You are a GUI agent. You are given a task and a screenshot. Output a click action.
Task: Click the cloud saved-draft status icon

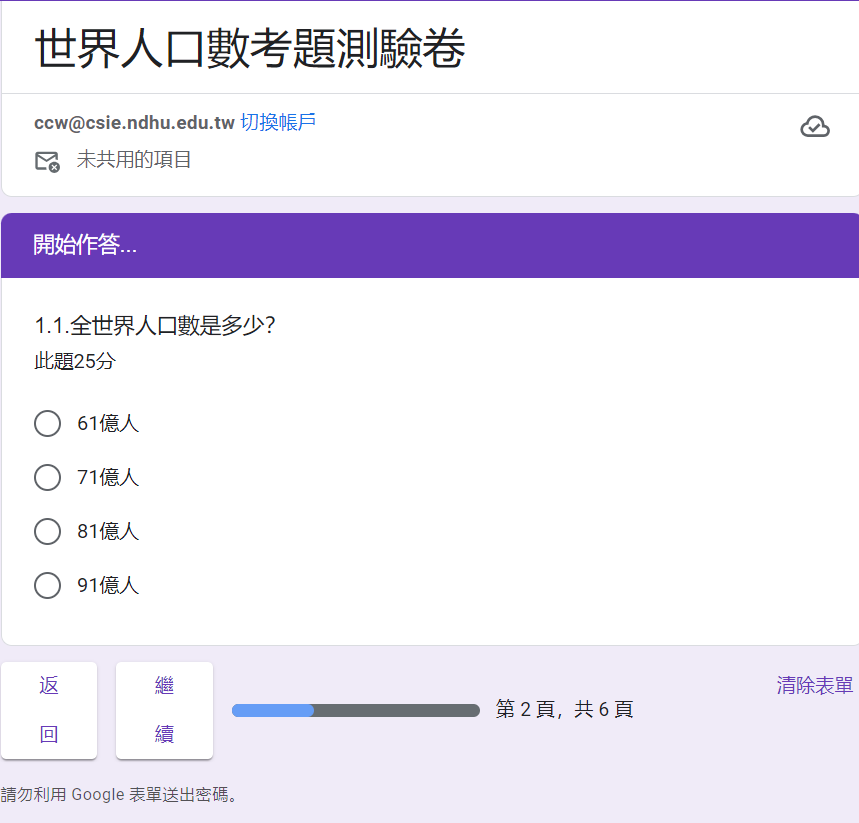pyautogui.click(x=815, y=127)
